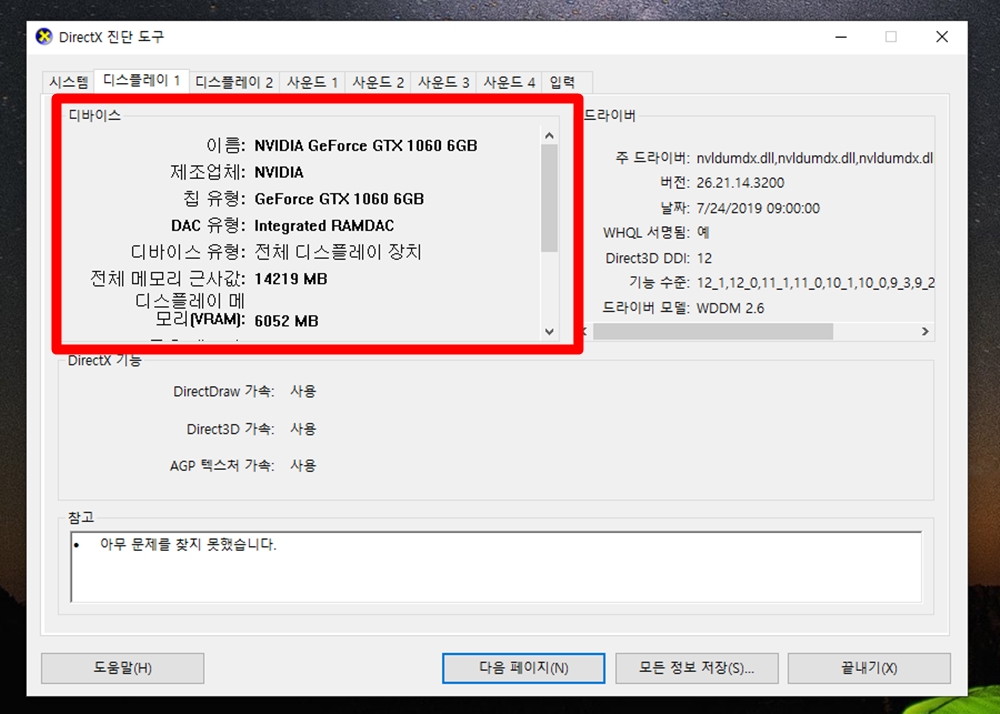
Task: Click the notes text box
Action: coord(496,567)
